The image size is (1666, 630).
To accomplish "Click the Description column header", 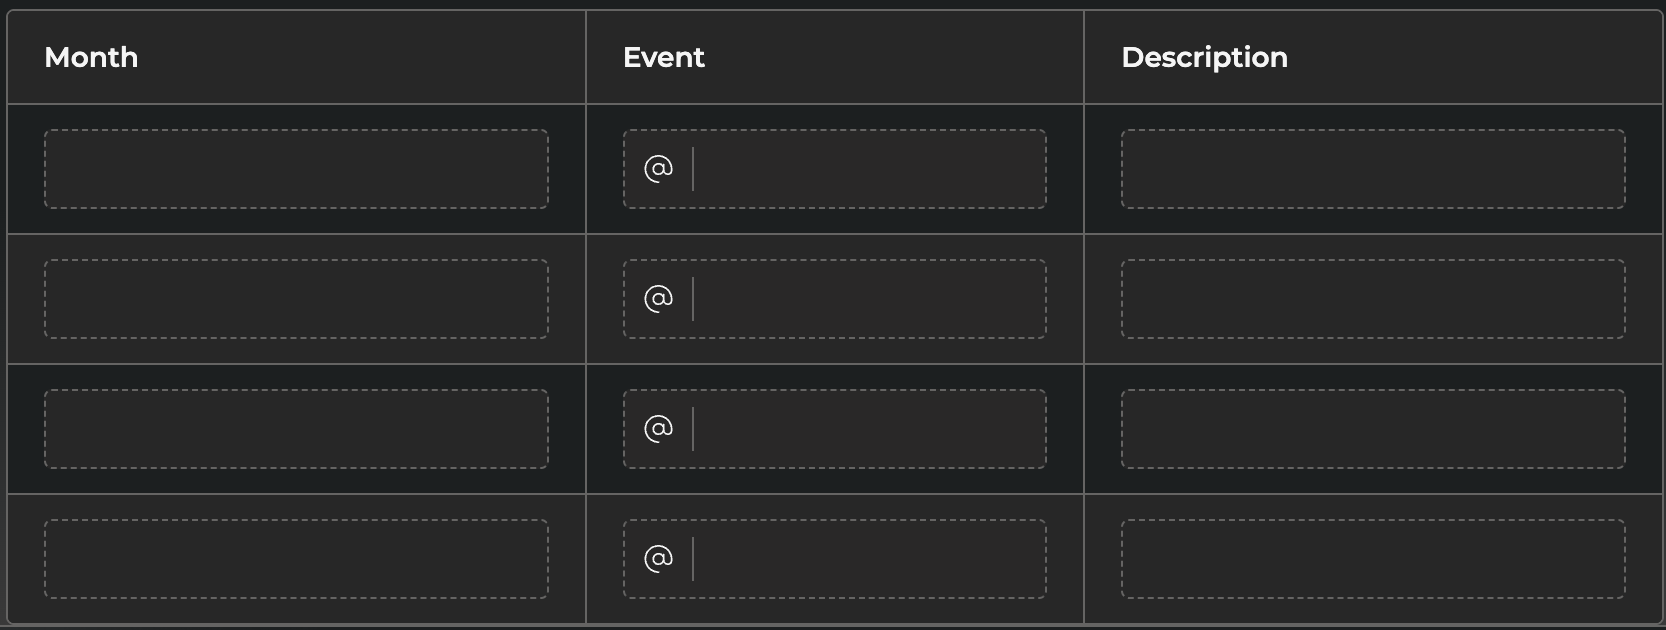I will pyautogui.click(x=1204, y=58).
